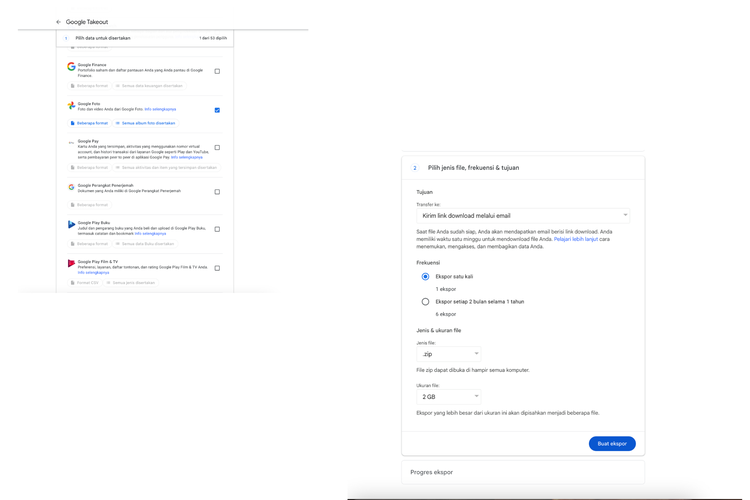Expand the Ukuran file 2 GB dropdown
The width and height of the screenshot is (750, 500).
point(448,397)
